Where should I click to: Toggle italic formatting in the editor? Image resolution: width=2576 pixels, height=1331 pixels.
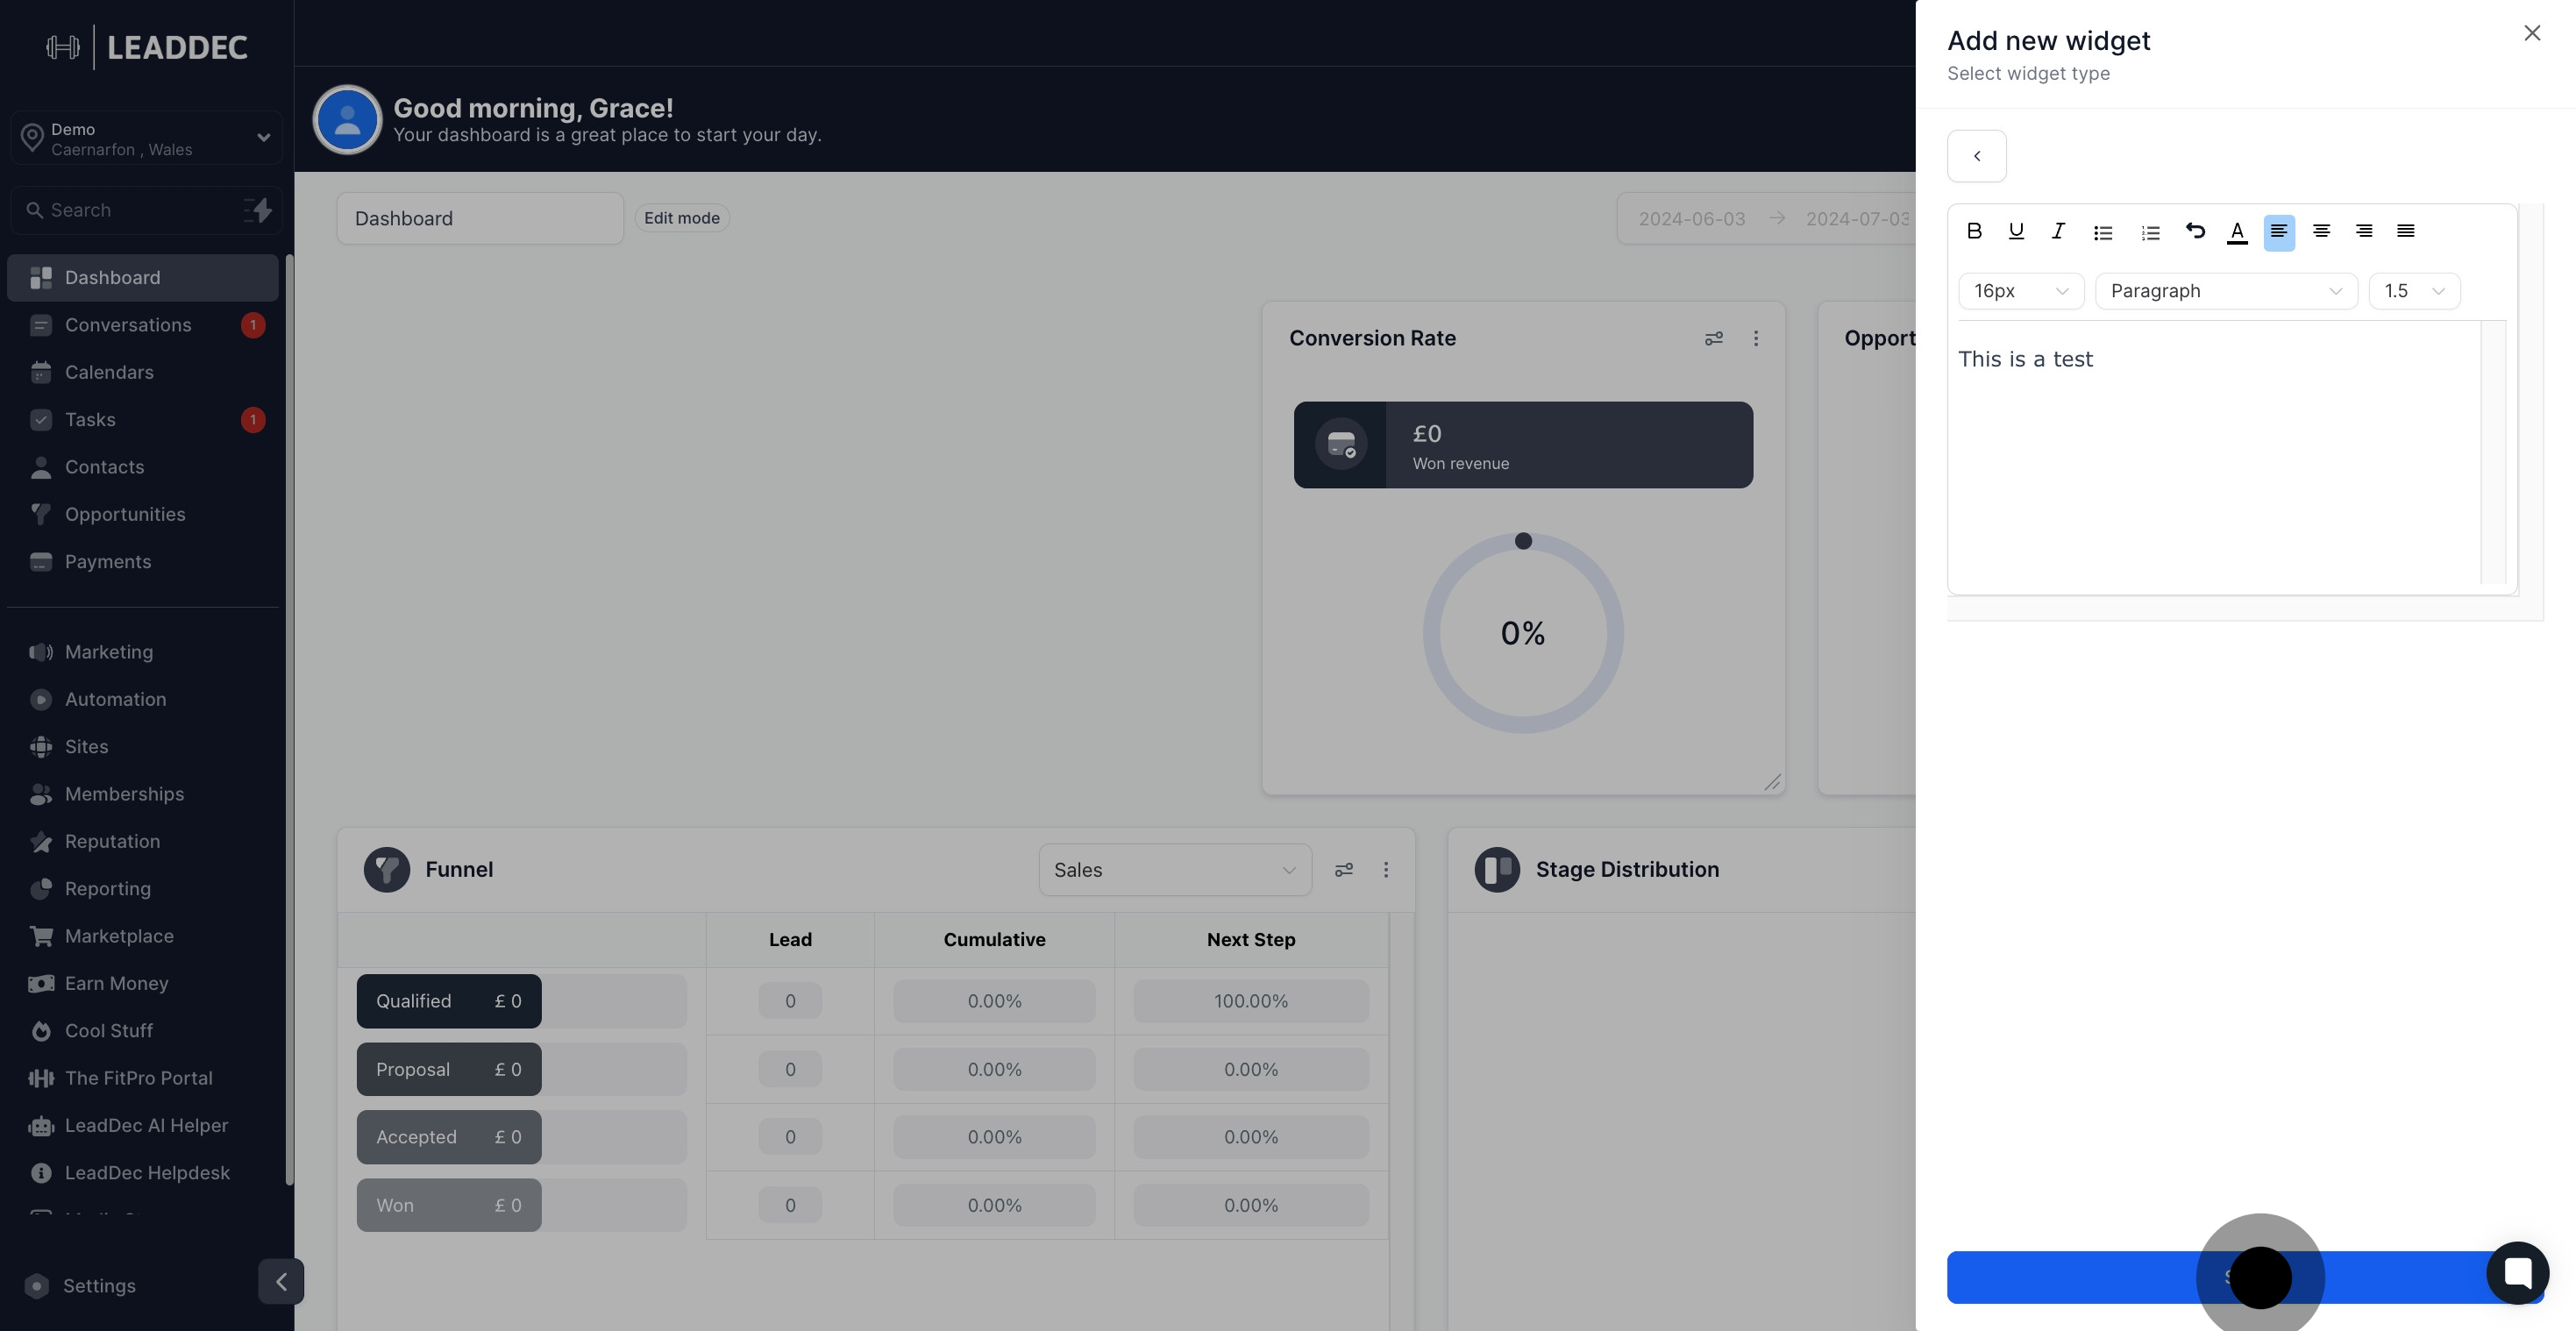pos(2058,231)
